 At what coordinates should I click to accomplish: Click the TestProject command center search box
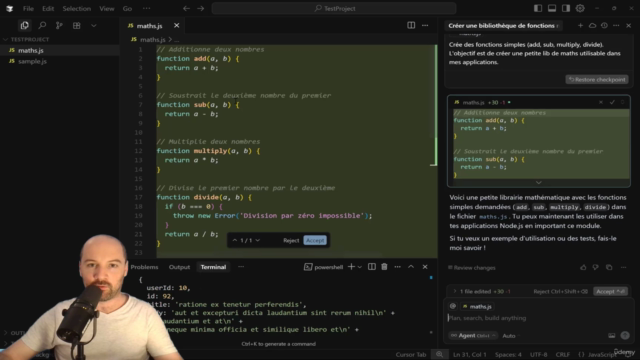tap(334, 8)
